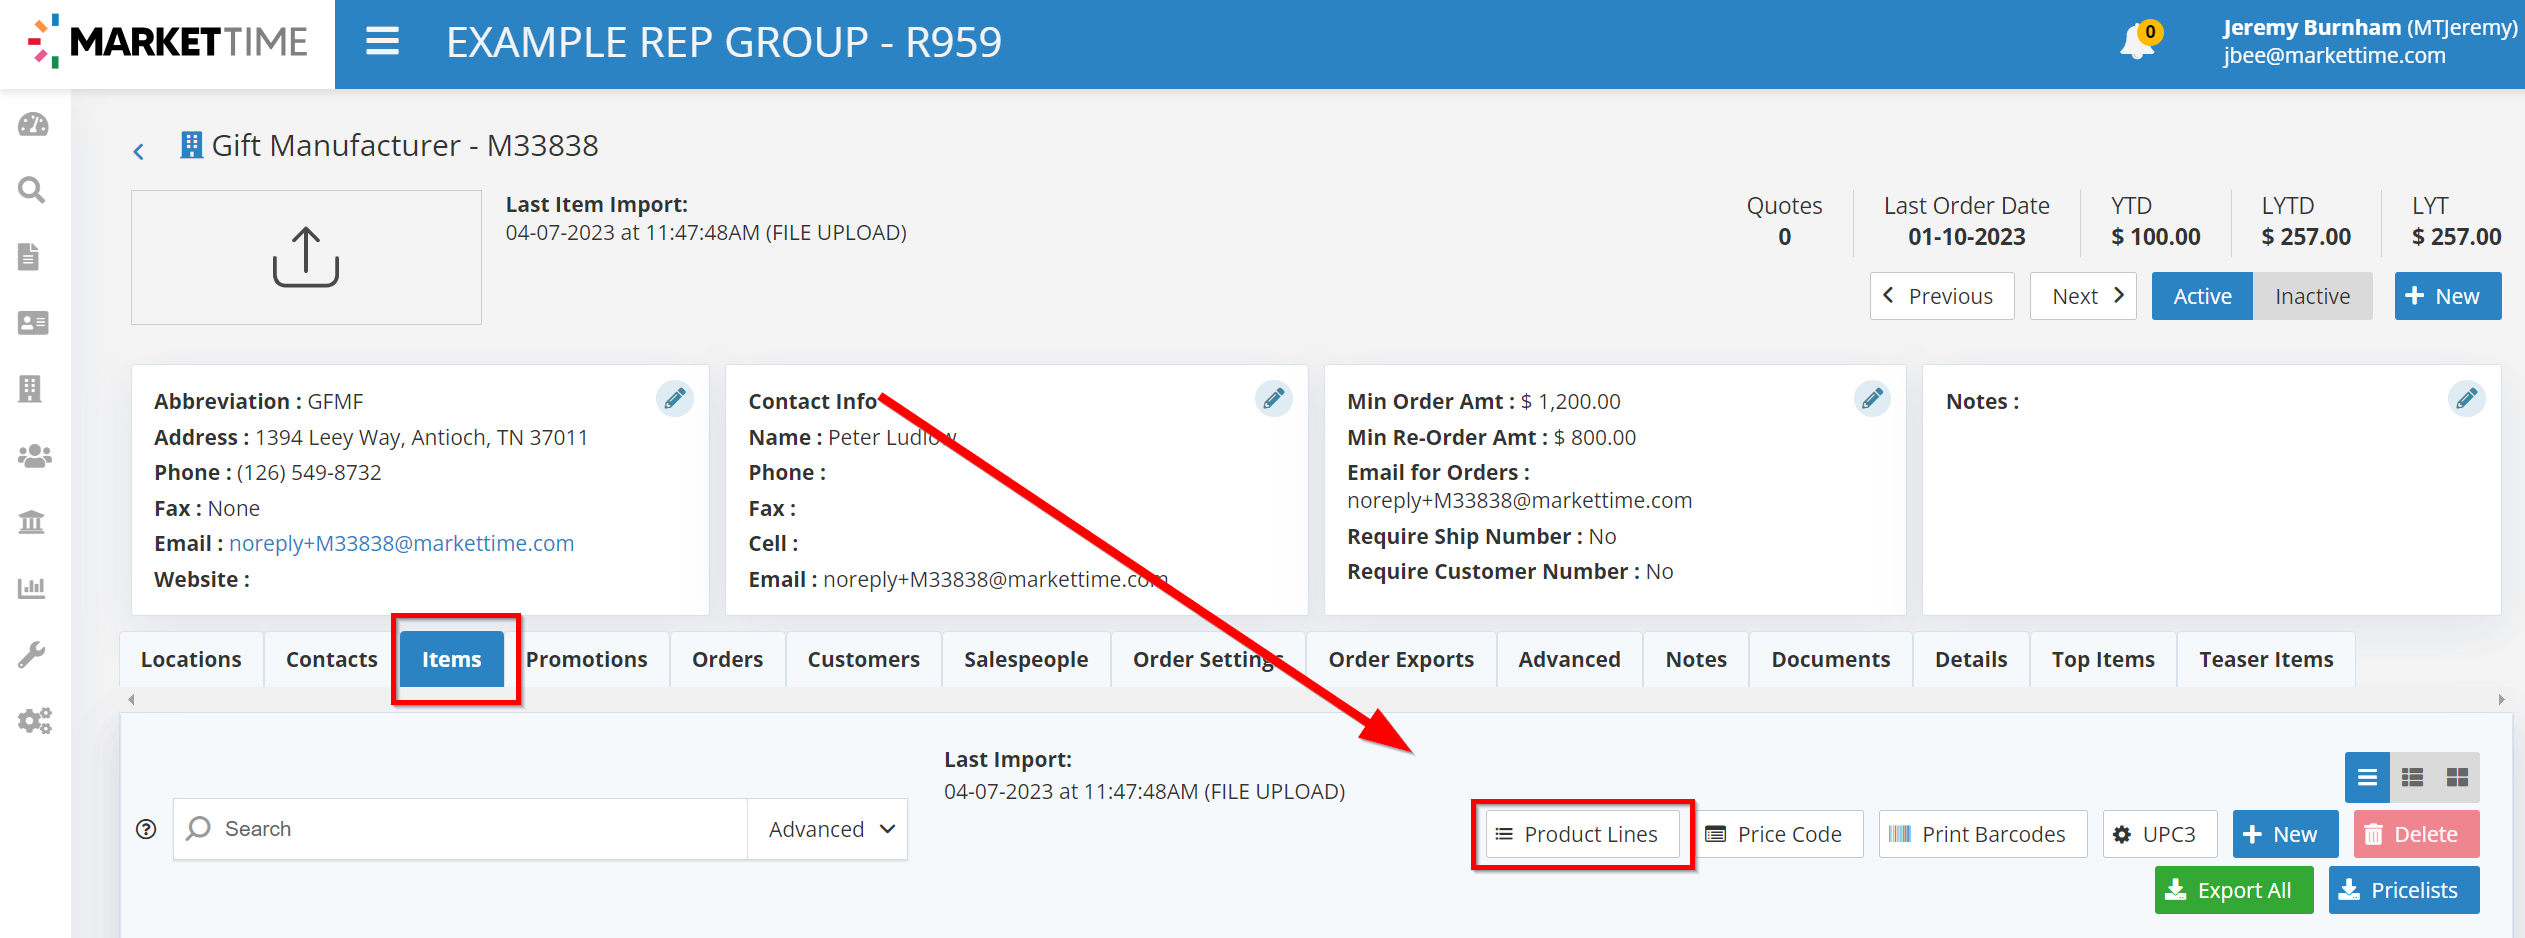Go to Previous manufacturer
This screenshot has width=2525, height=938.
click(1941, 296)
